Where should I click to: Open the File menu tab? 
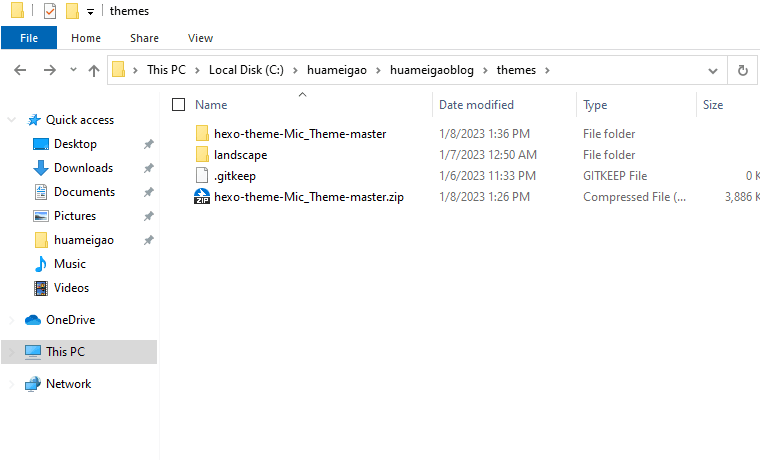click(29, 38)
